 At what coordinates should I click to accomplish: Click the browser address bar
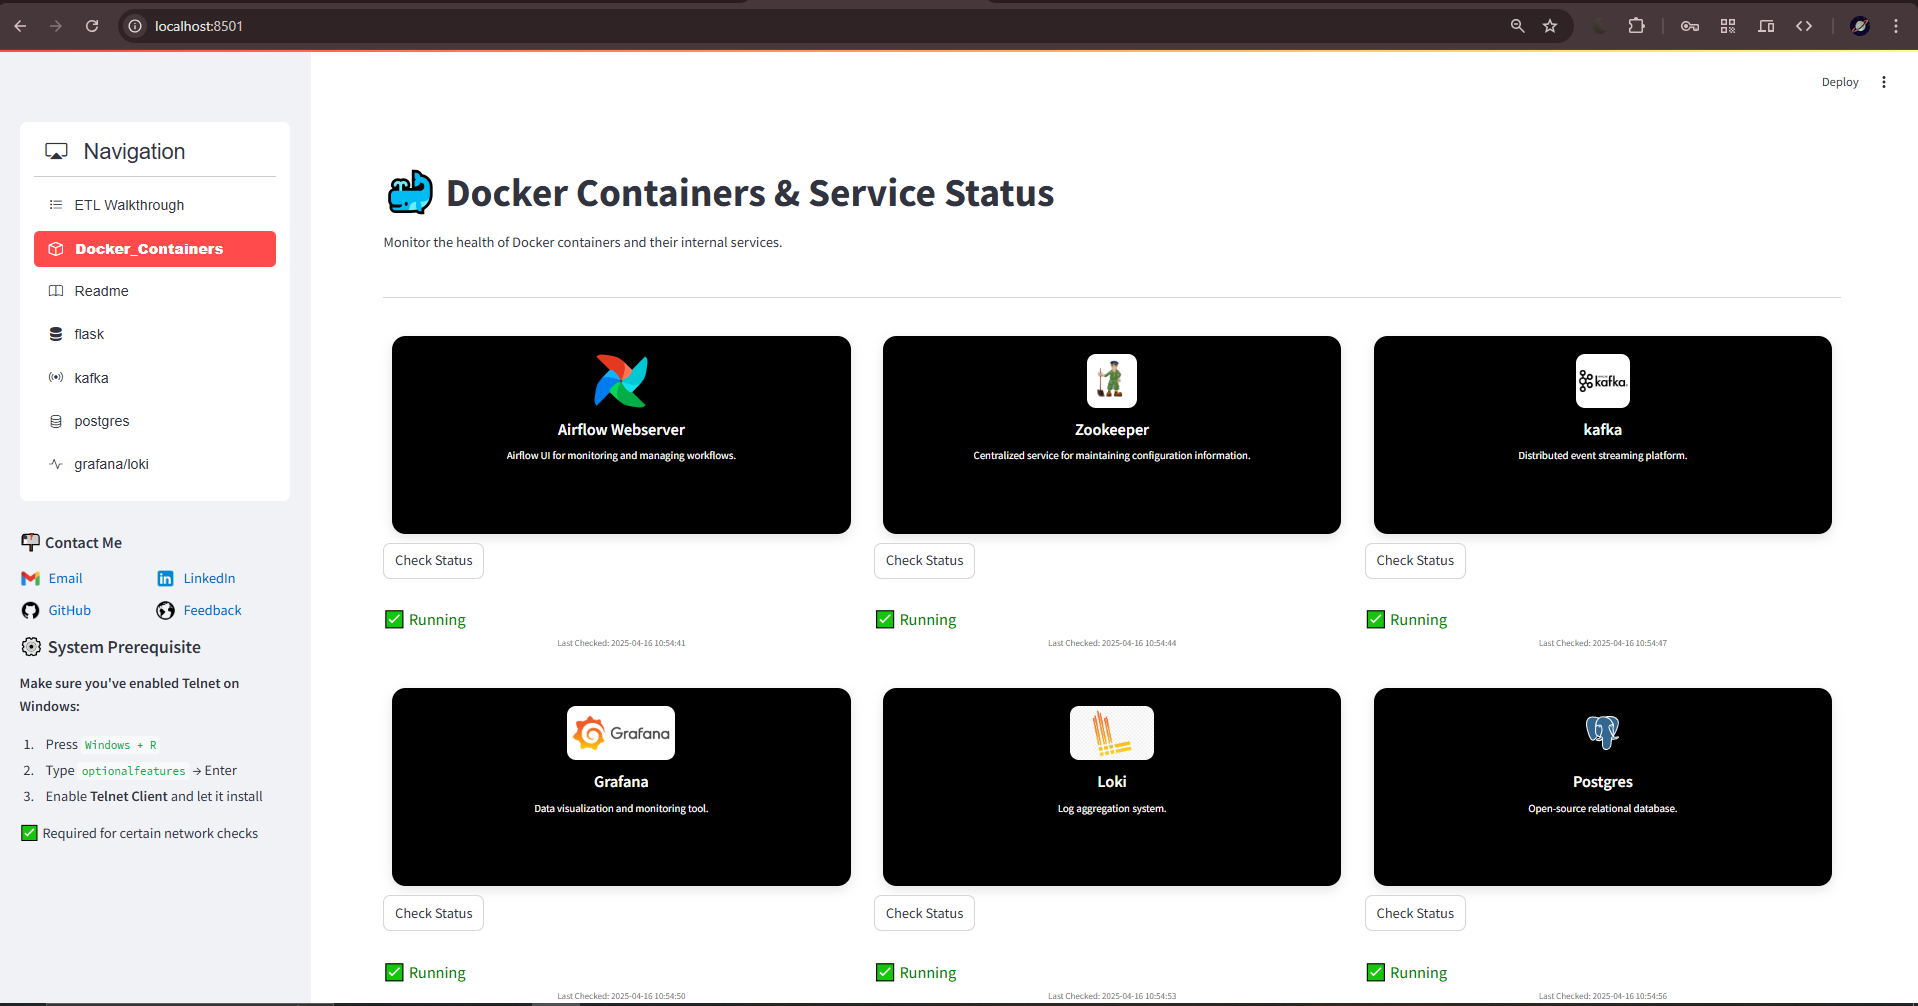tap(400, 26)
